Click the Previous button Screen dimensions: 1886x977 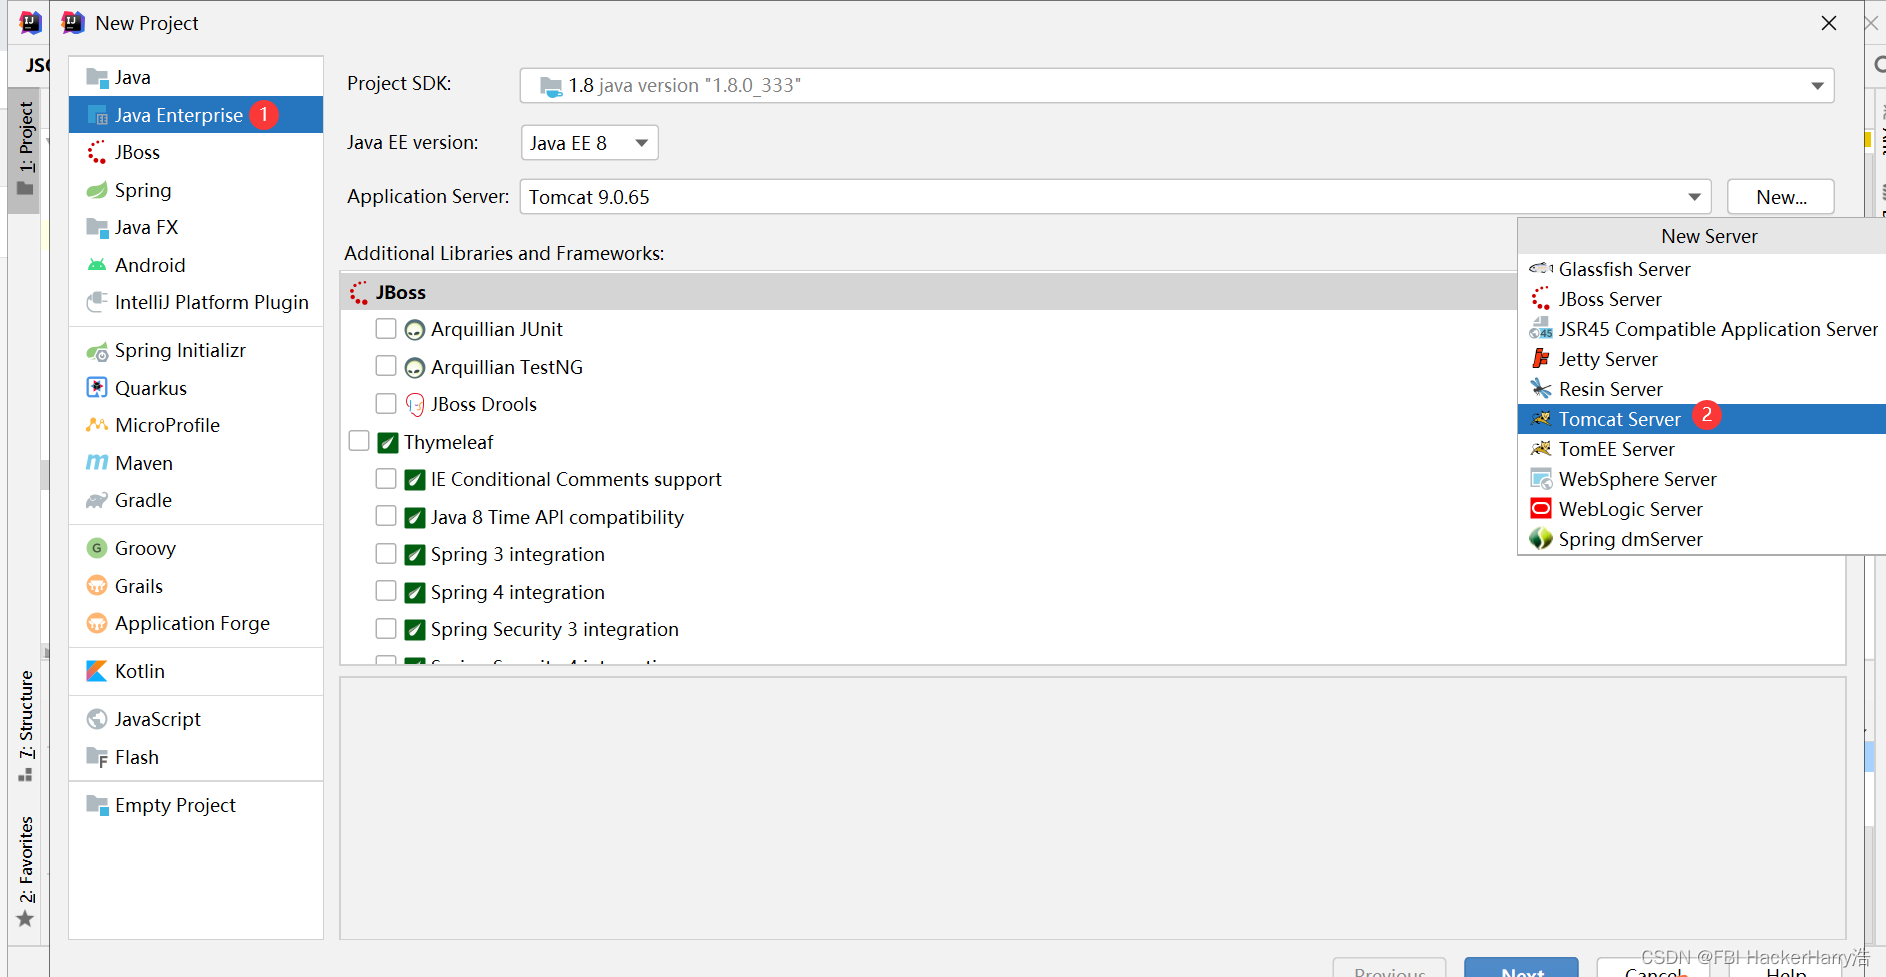click(x=1389, y=968)
